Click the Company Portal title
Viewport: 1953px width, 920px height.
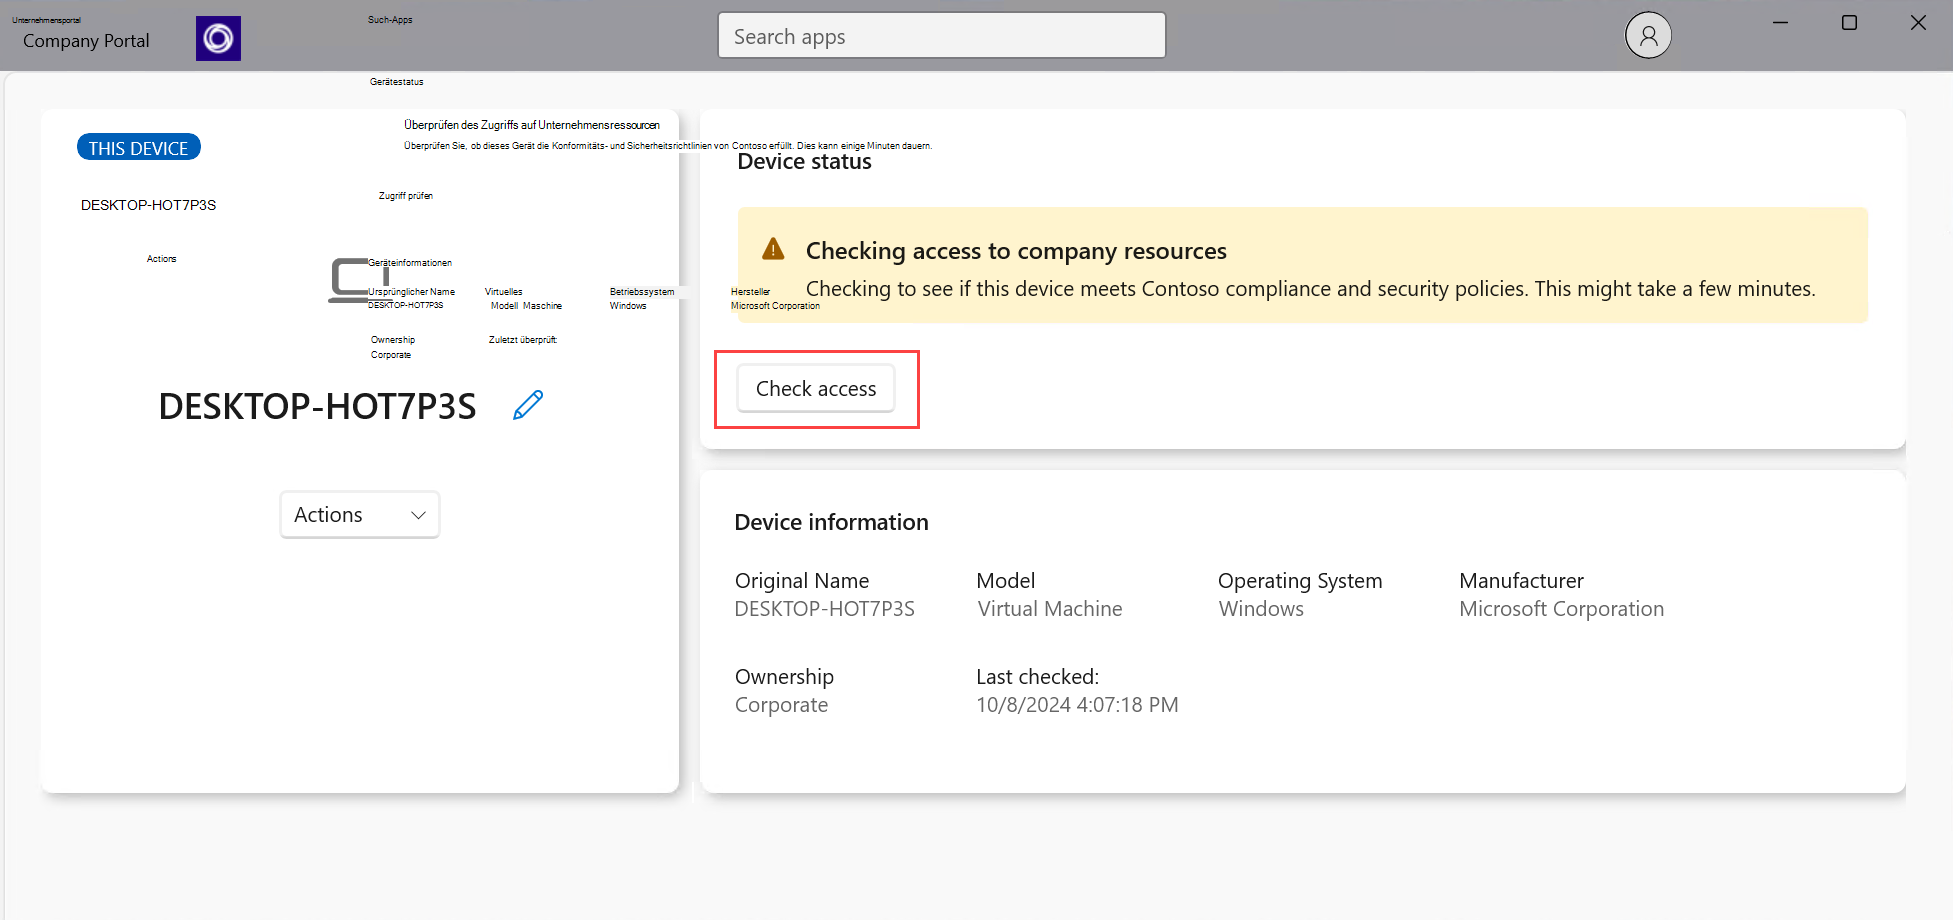86,41
